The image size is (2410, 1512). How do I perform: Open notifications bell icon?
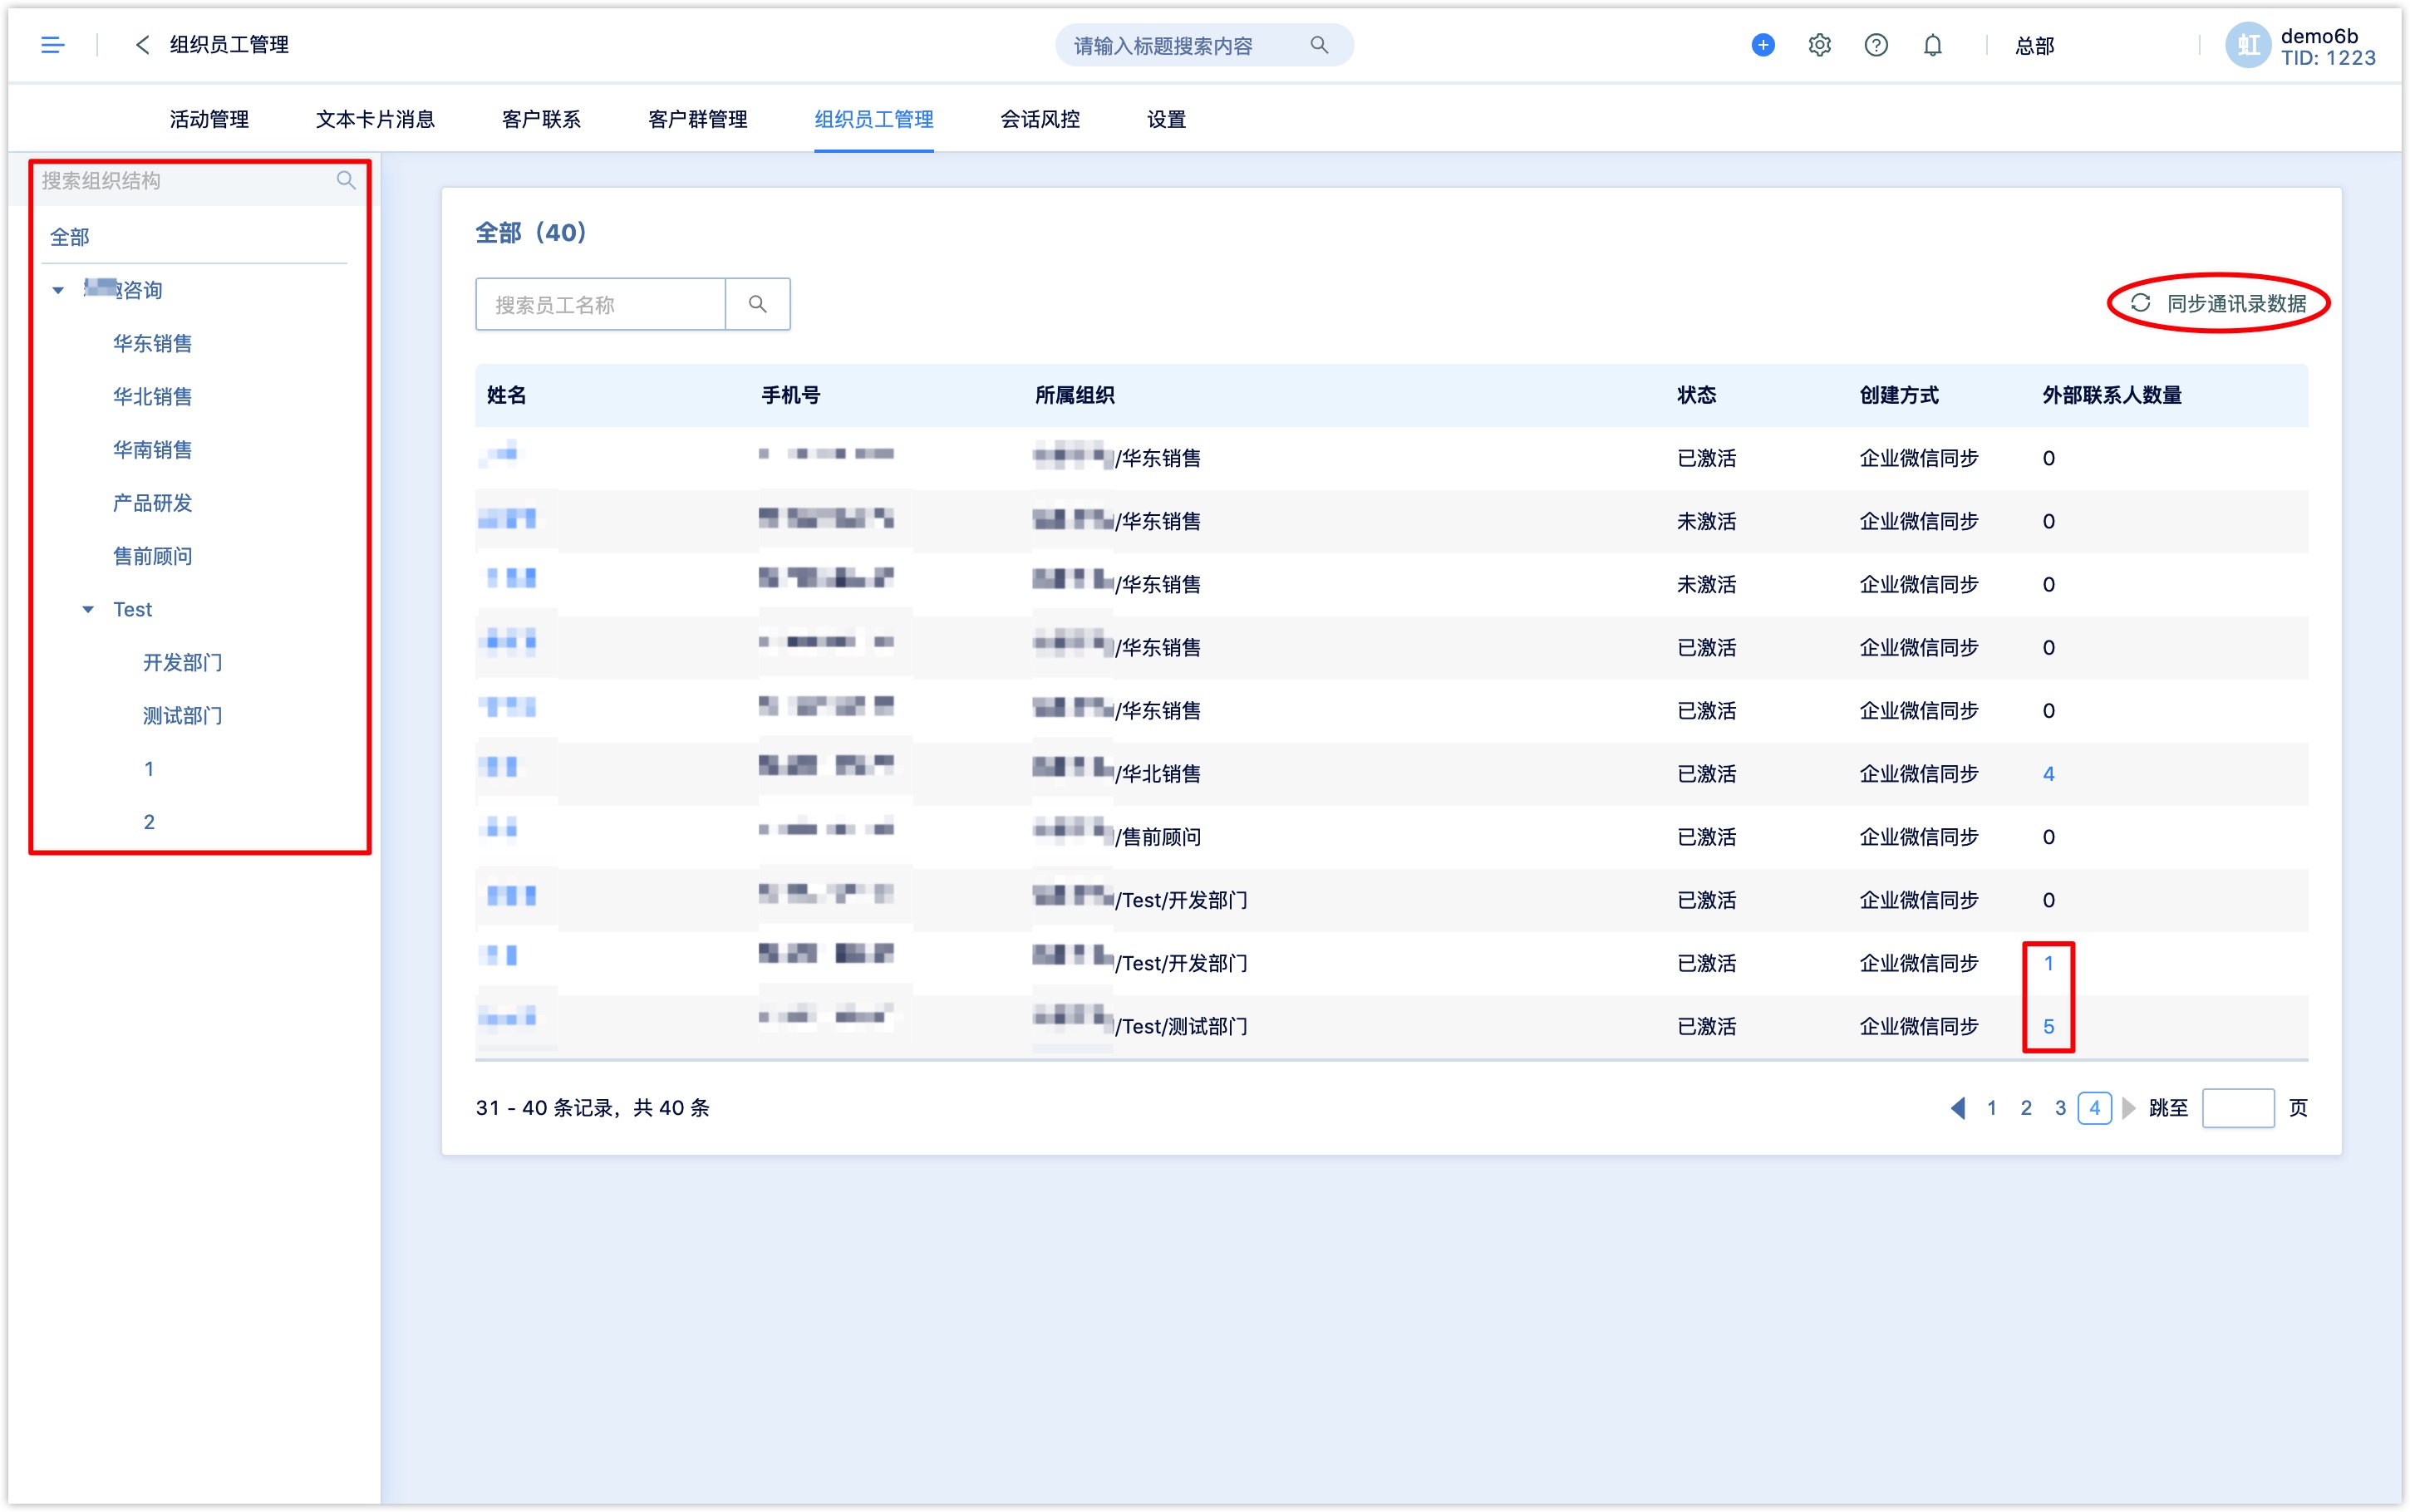pyautogui.click(x=1933, y=45)
